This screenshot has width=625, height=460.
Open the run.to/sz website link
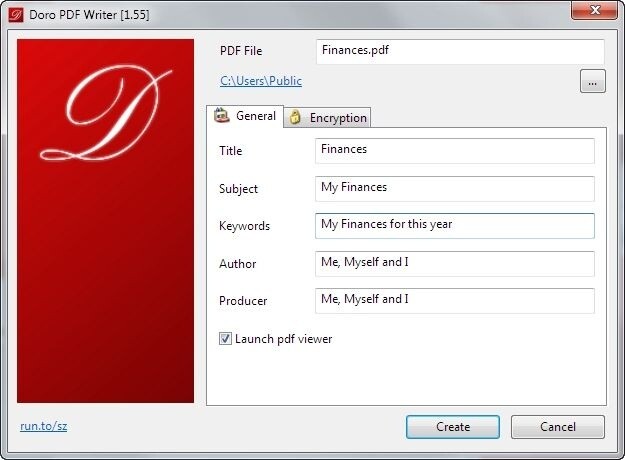(x=43, y=426)
